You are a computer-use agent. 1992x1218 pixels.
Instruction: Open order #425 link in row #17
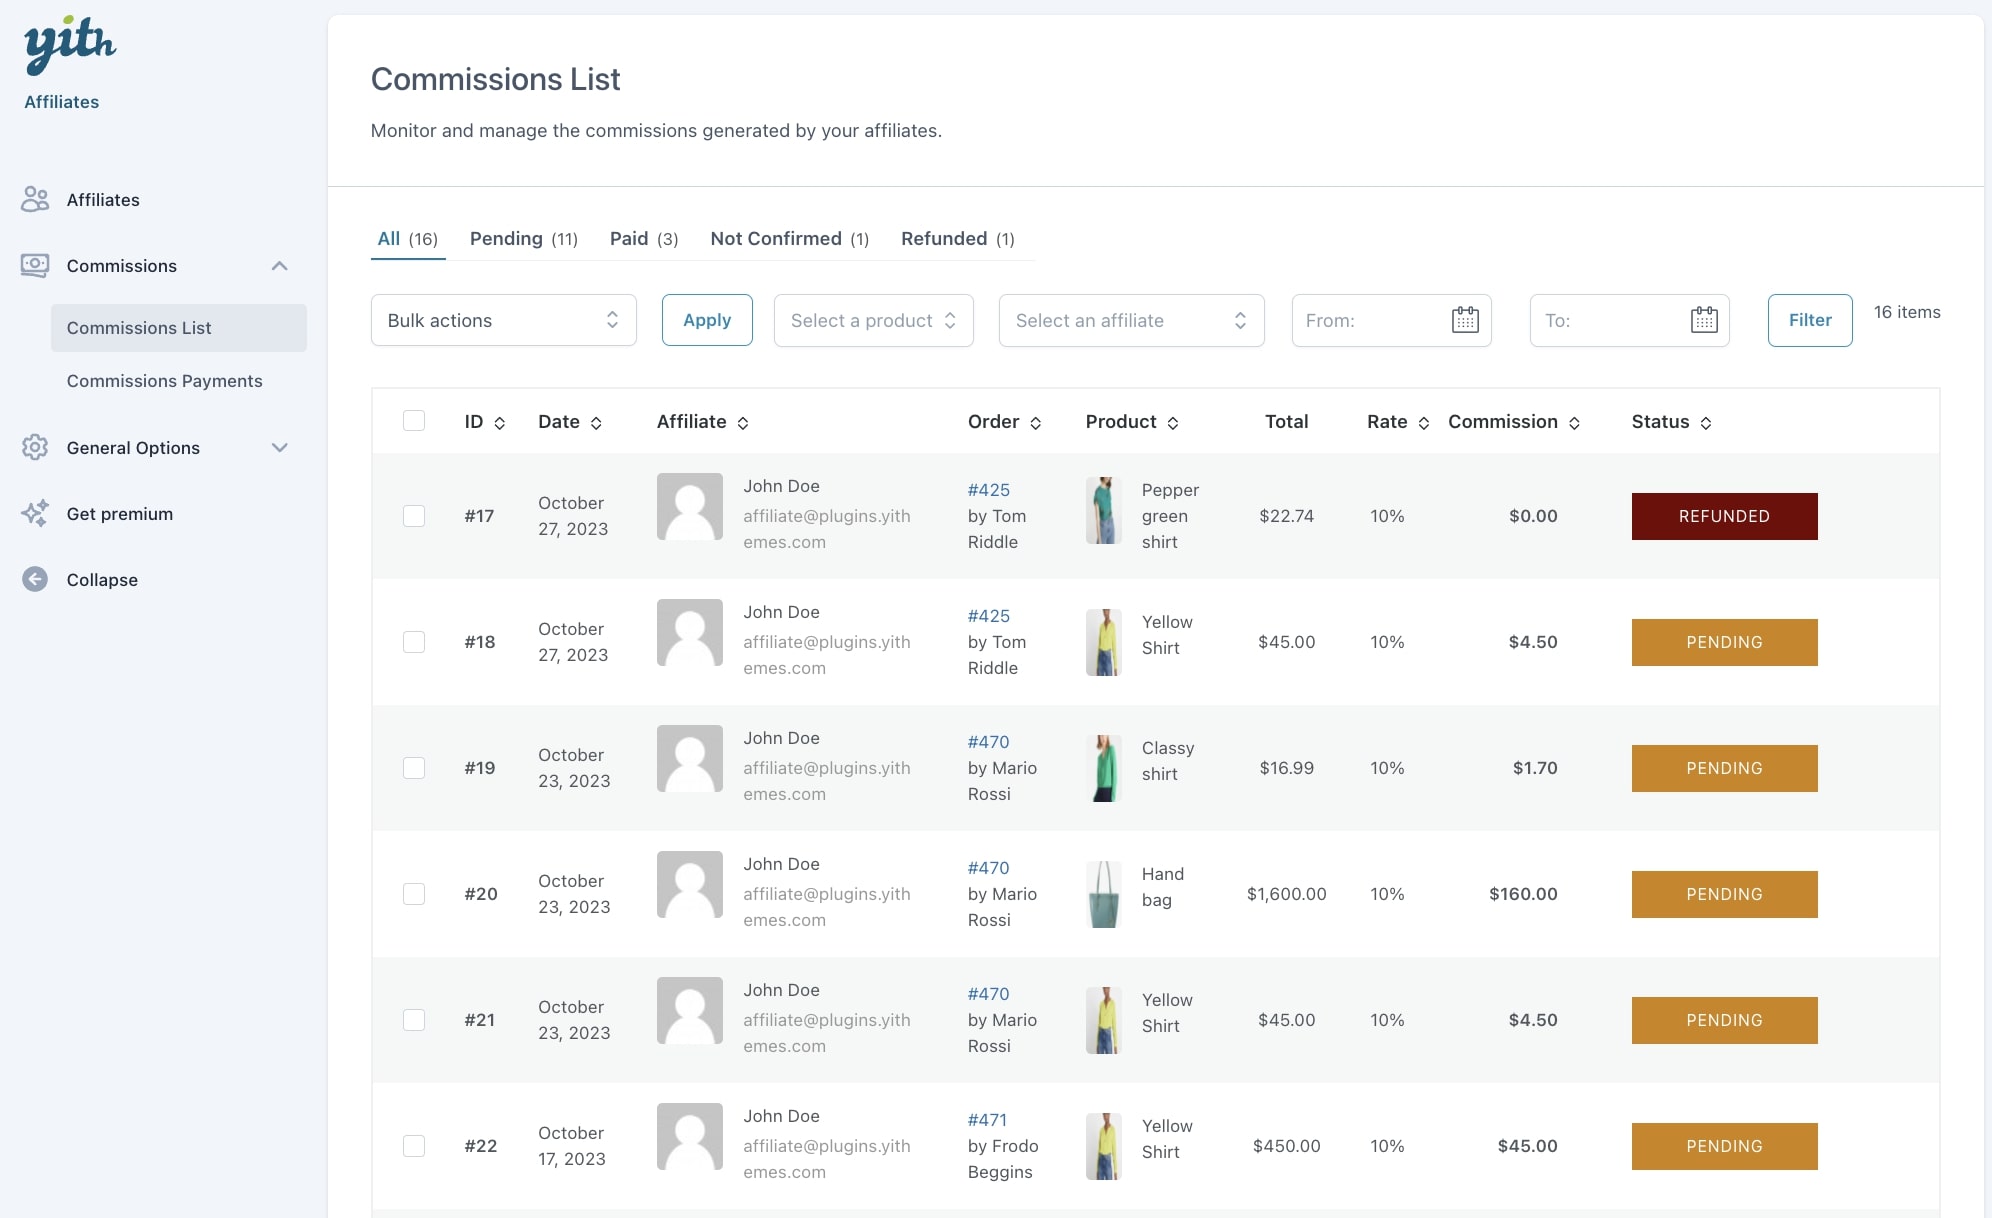coord(989,490)
